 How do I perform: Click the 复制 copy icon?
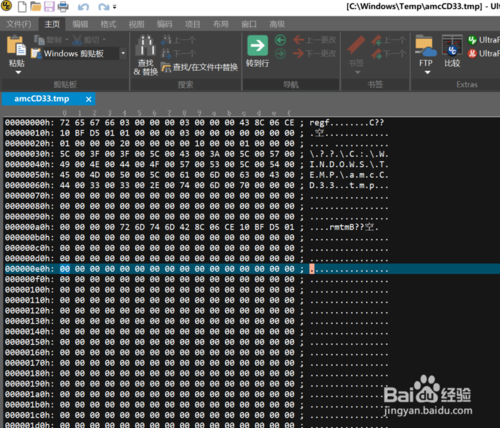(x=39, y=40)
